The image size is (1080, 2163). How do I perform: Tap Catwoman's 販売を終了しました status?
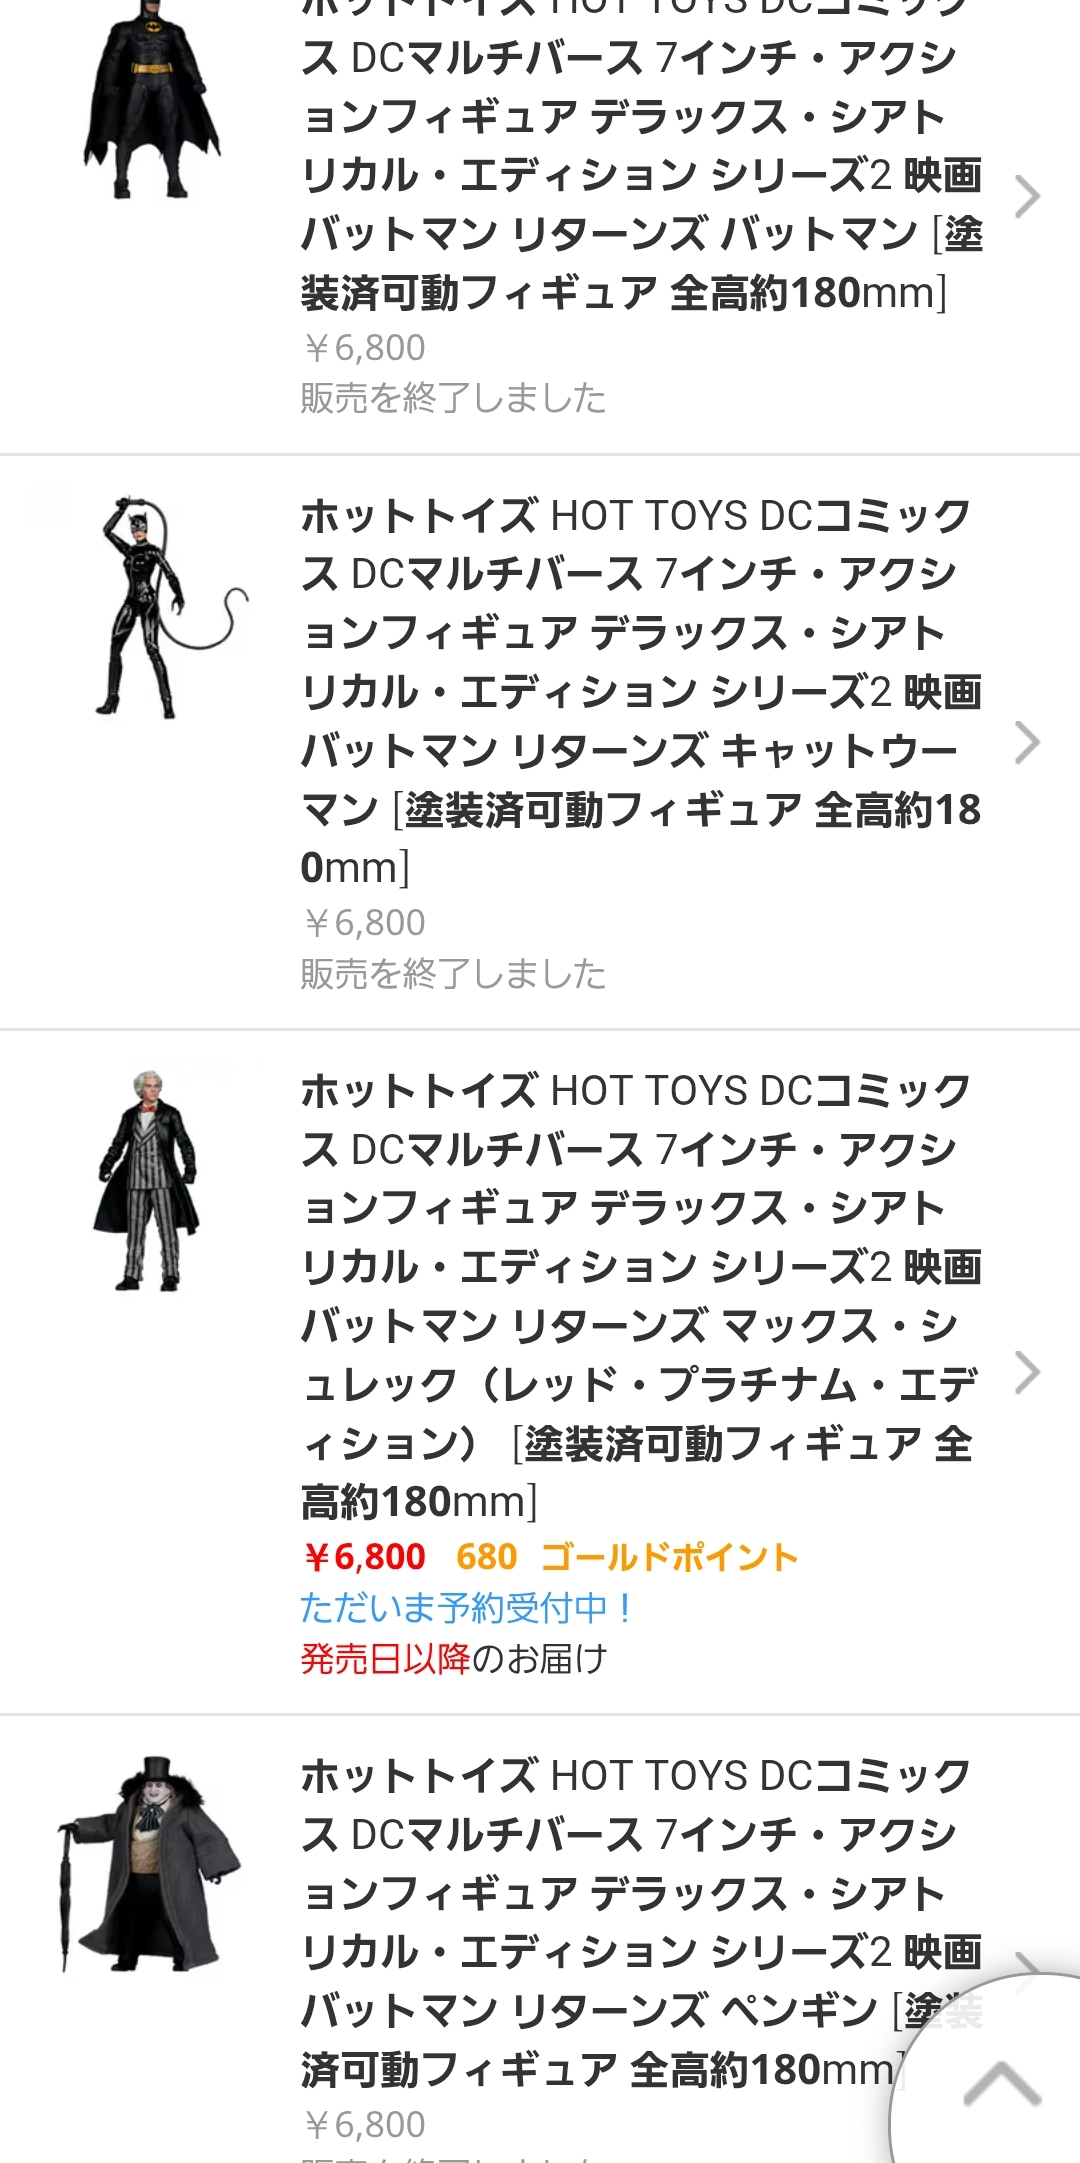(x=454, y=973)
